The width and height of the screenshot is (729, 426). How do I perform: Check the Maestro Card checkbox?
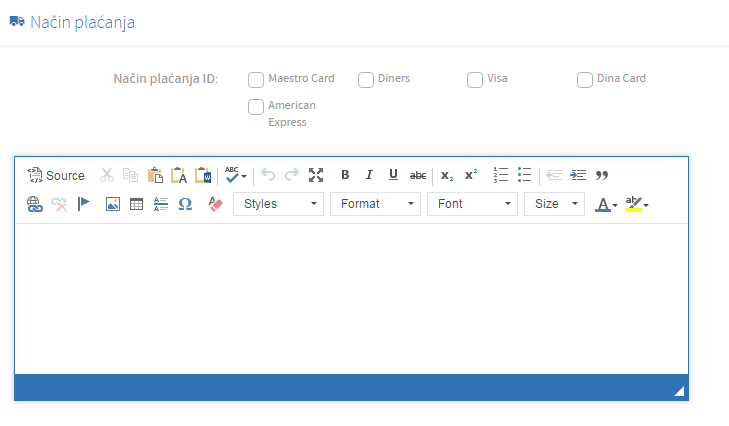[256, 80]
